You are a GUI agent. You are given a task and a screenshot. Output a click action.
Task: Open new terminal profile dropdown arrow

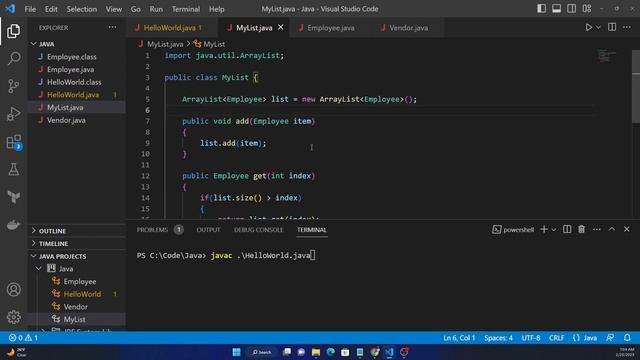(553, 229)
